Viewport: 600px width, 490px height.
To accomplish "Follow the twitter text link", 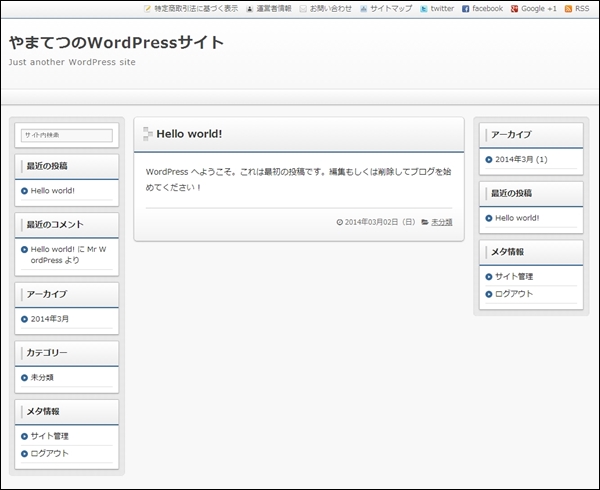I will tap(442, 8).
